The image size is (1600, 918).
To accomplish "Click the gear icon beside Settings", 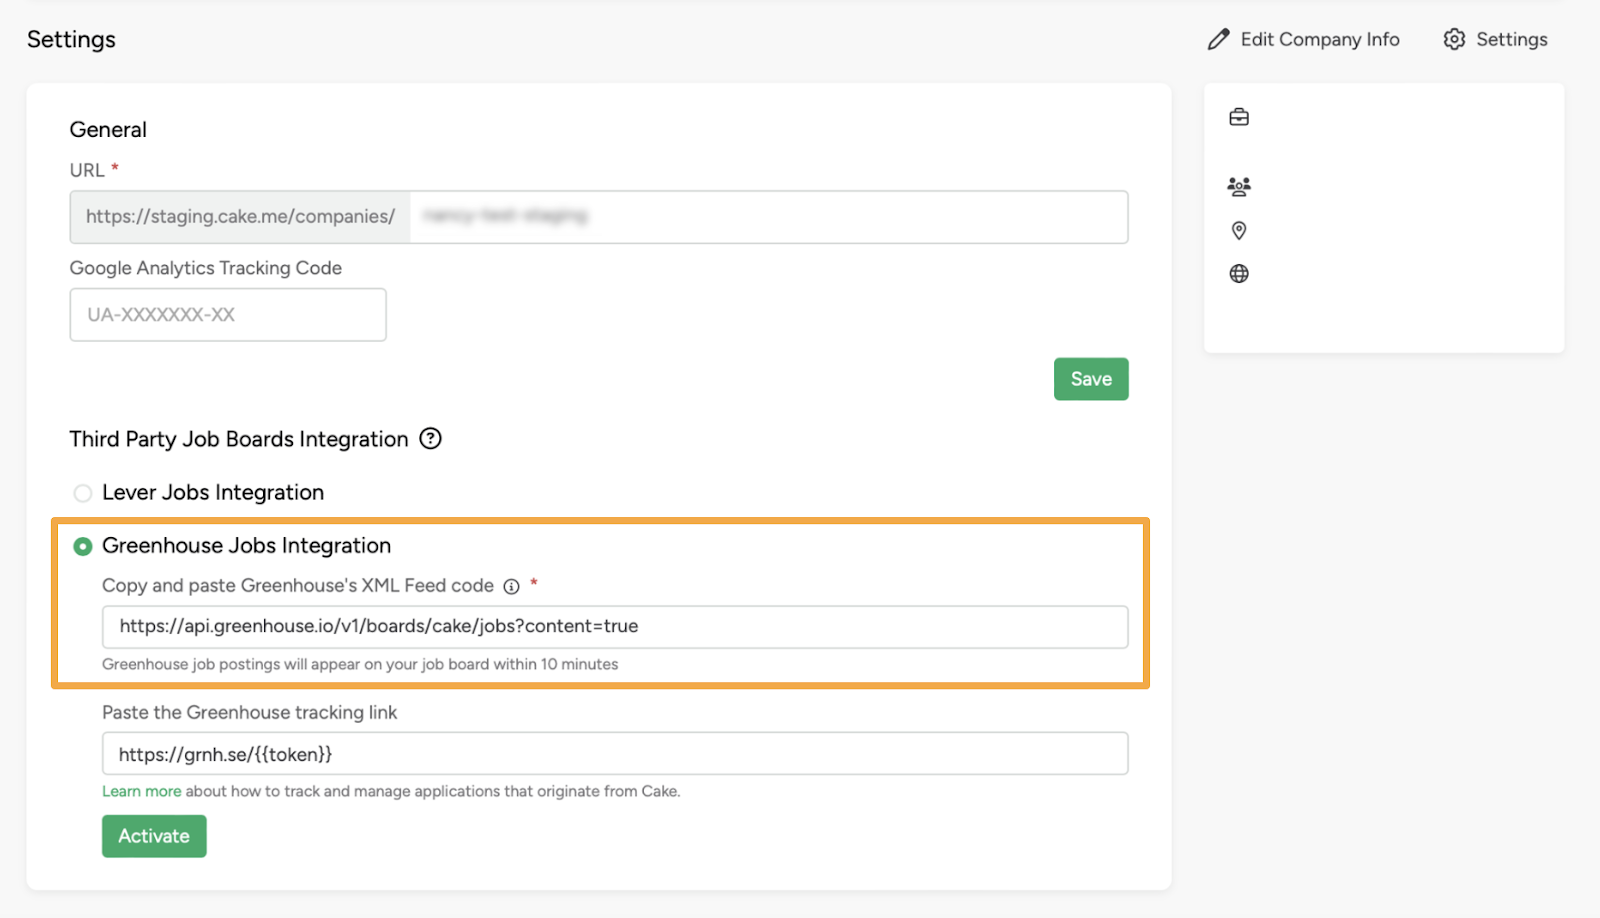I will click(x=1454, y=39).
